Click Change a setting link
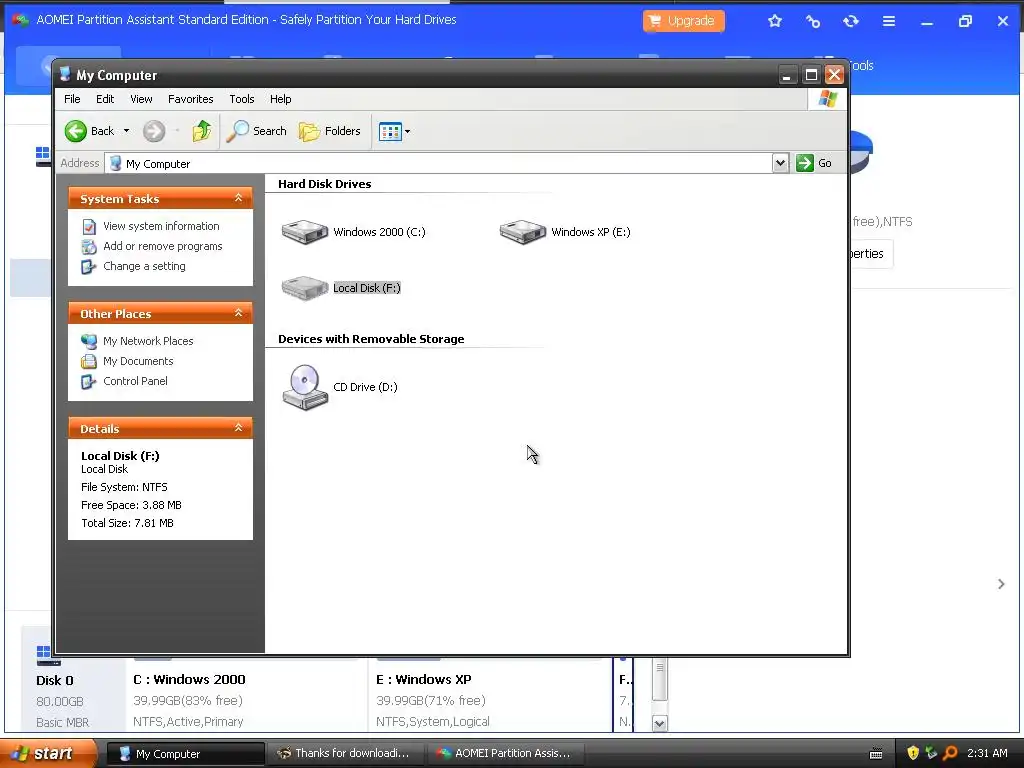The image size is (1024, 768). point(144,266)
